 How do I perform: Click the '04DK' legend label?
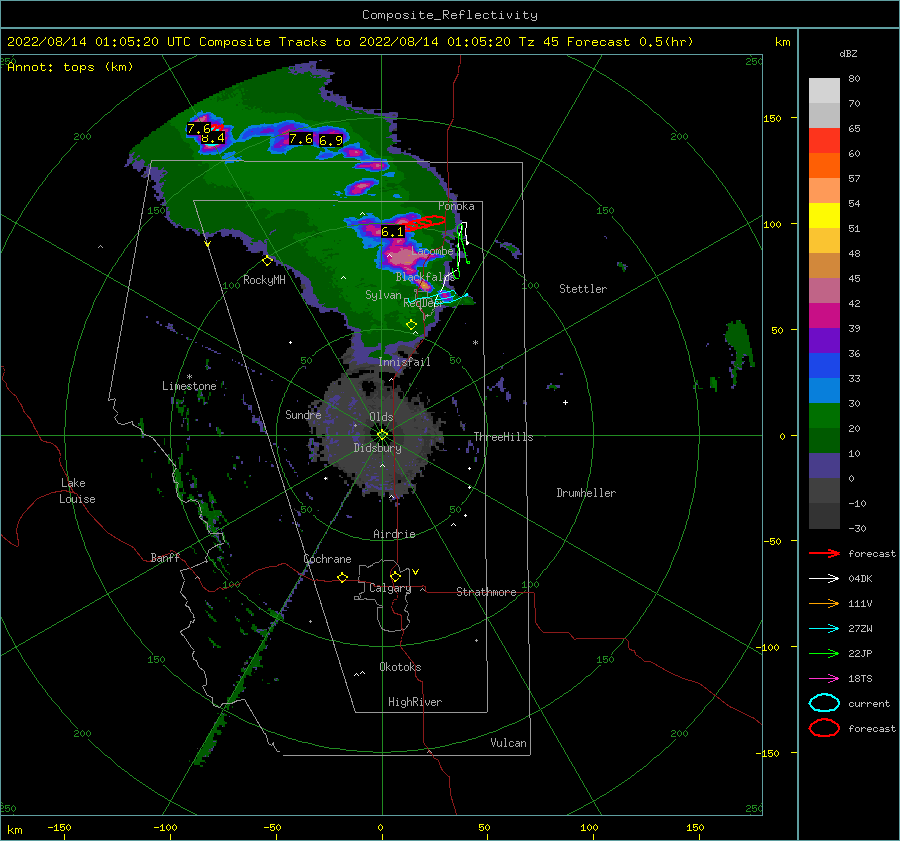coord(860,579)
